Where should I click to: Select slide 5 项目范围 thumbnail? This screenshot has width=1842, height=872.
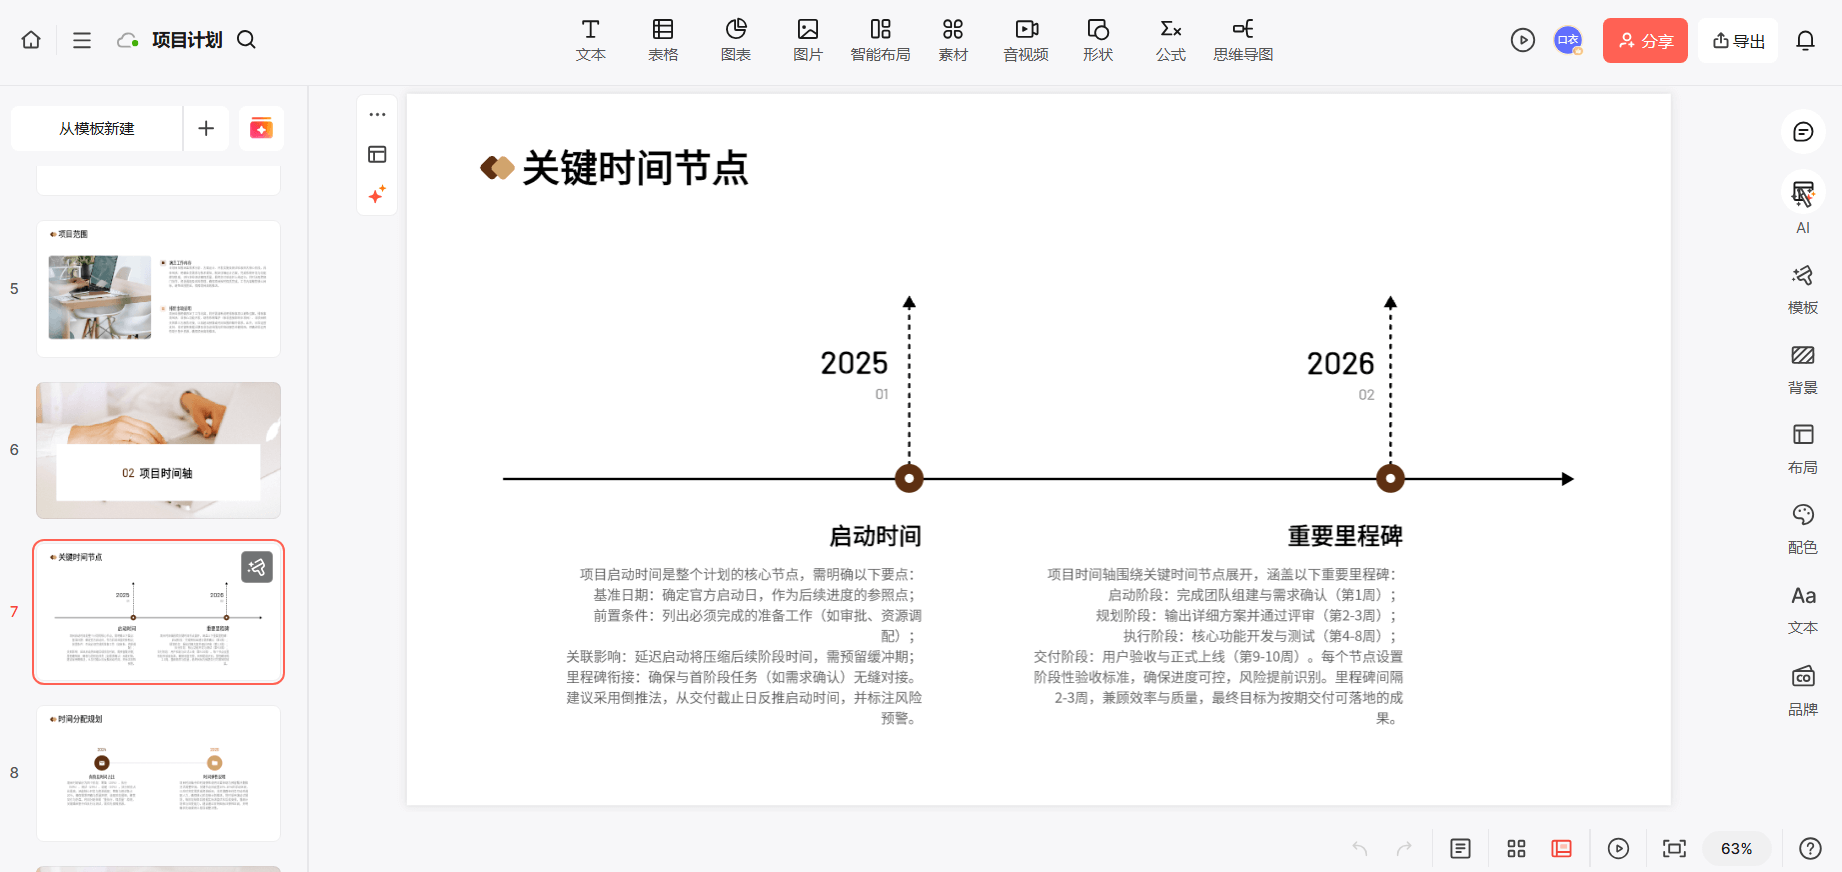point(158,289)
